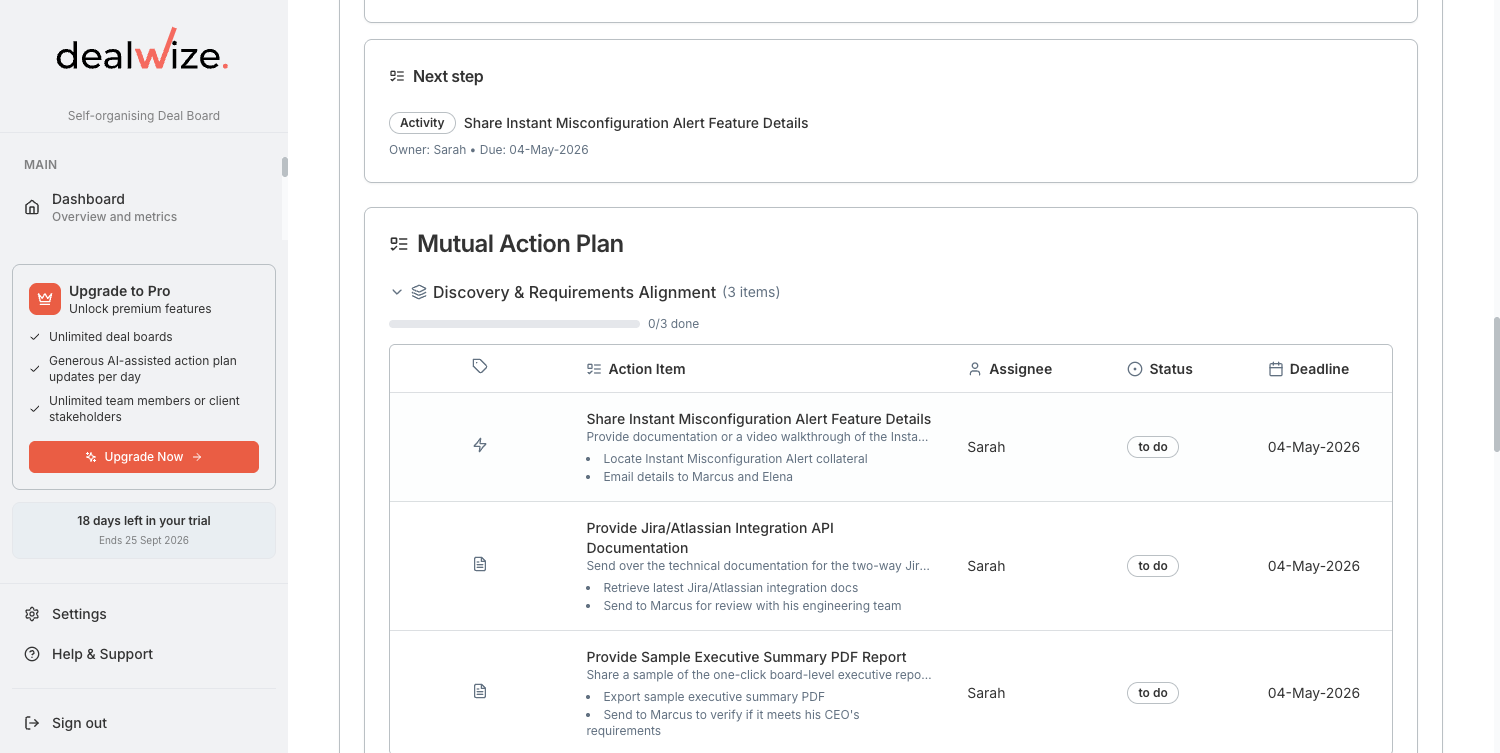Click 'Locate Instant Misconfiguration Alert collateral' subtask
This screenshot has width=1500, height=753.
[735, 459]
